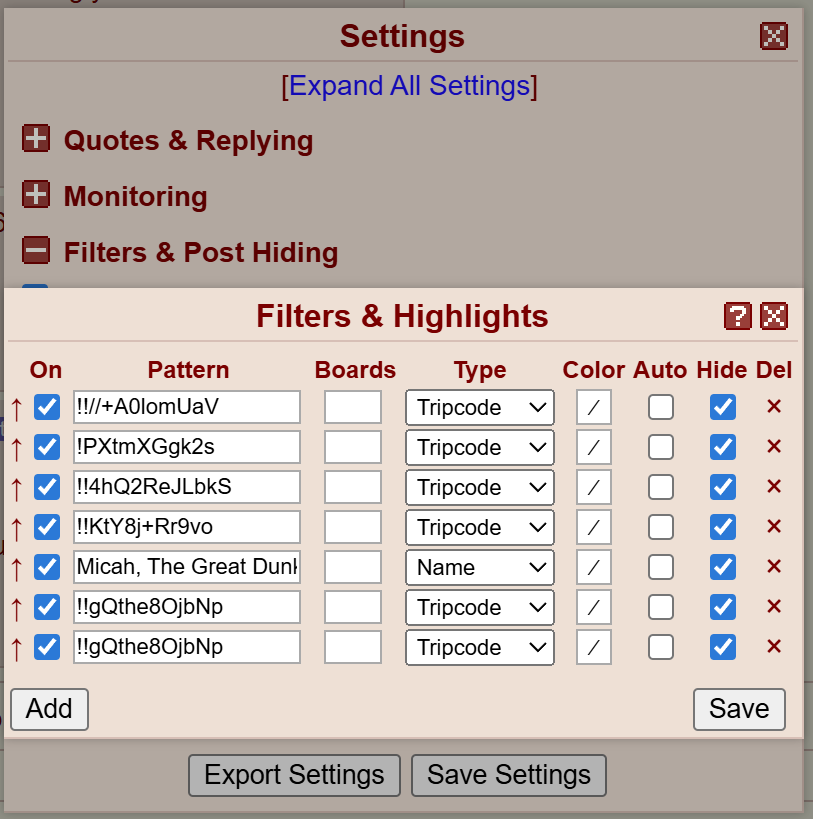This screenshot has width=813, height=819.
Task: Set a color for the Micah name filter
Action: (594, 567)
